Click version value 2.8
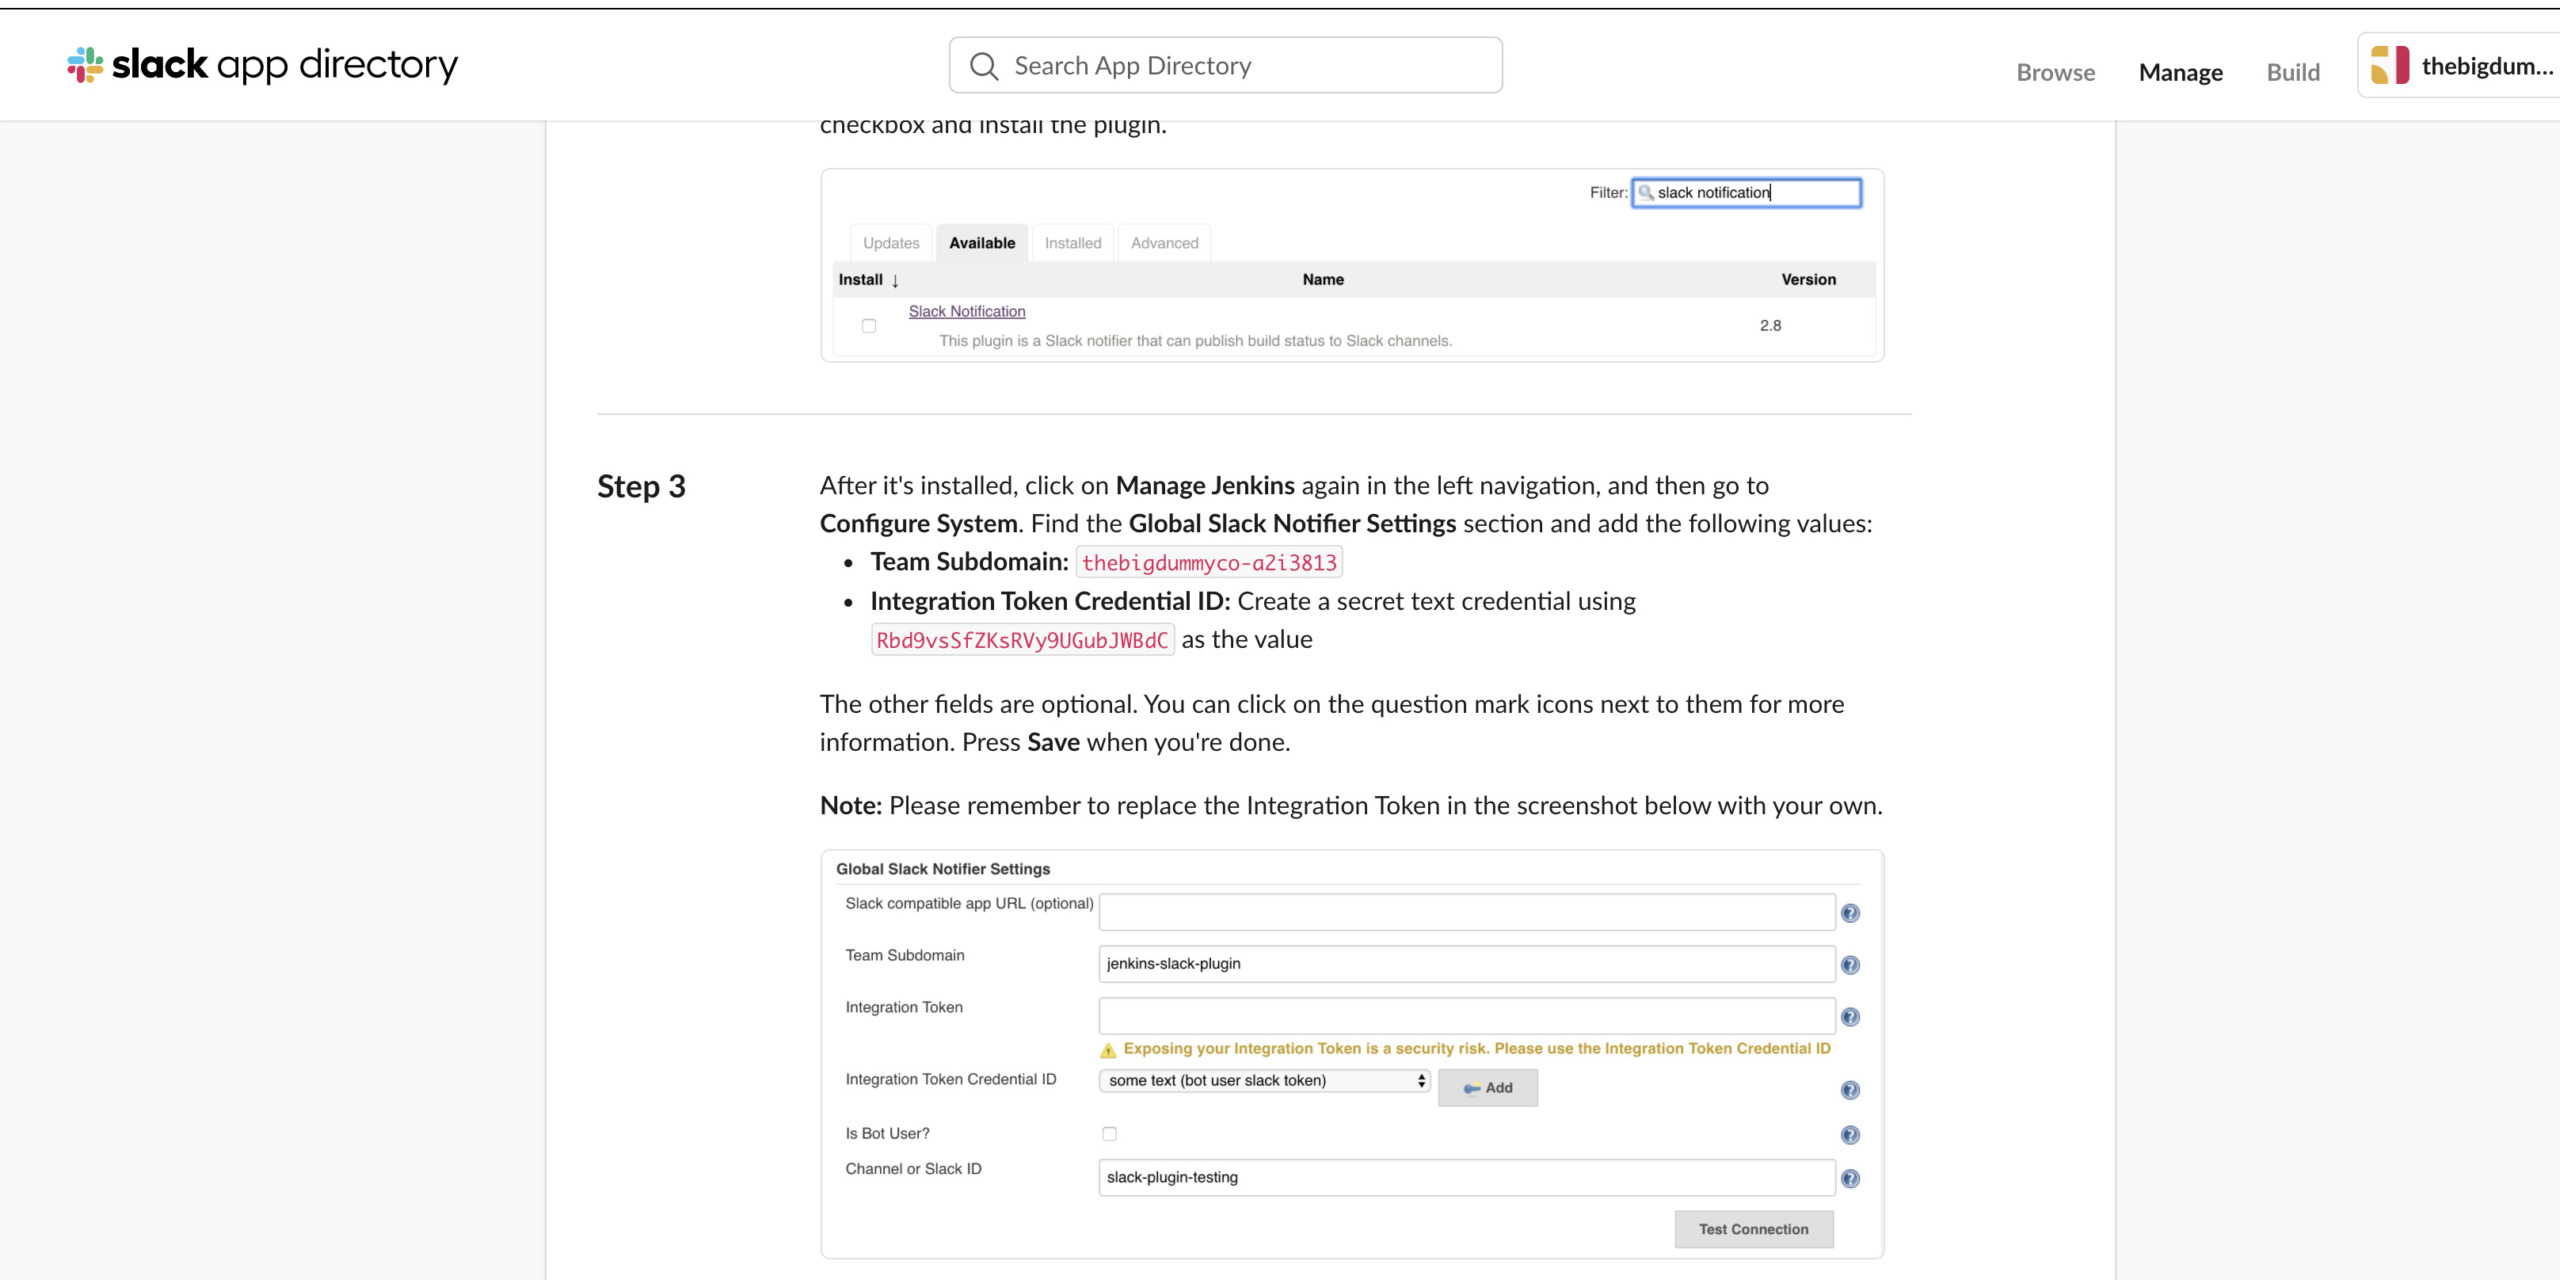The height and width of the screenshot is (1280, 2560). [x=1770, y=325]
